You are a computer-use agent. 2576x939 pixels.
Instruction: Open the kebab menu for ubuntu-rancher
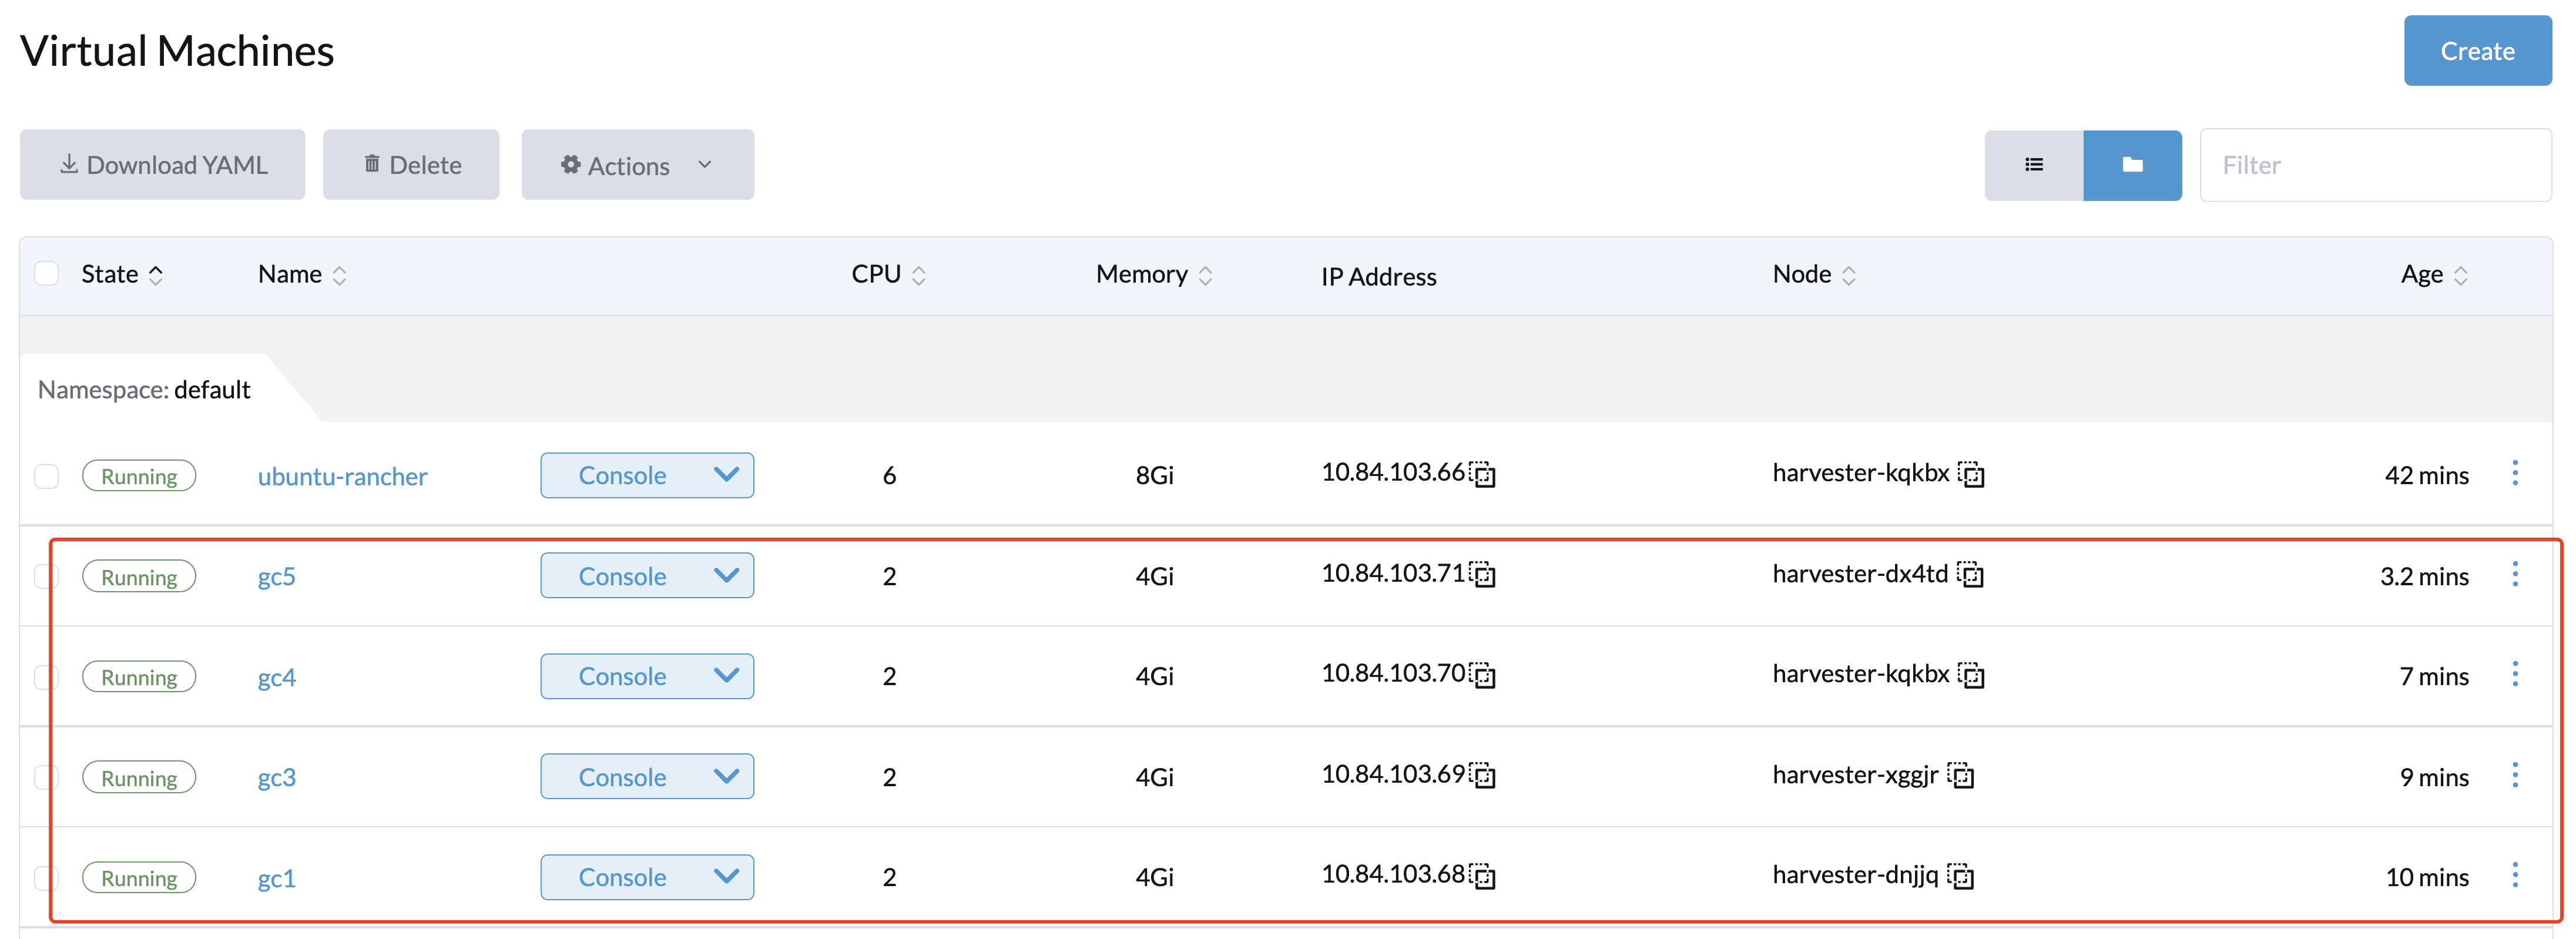coord(2516,475)
